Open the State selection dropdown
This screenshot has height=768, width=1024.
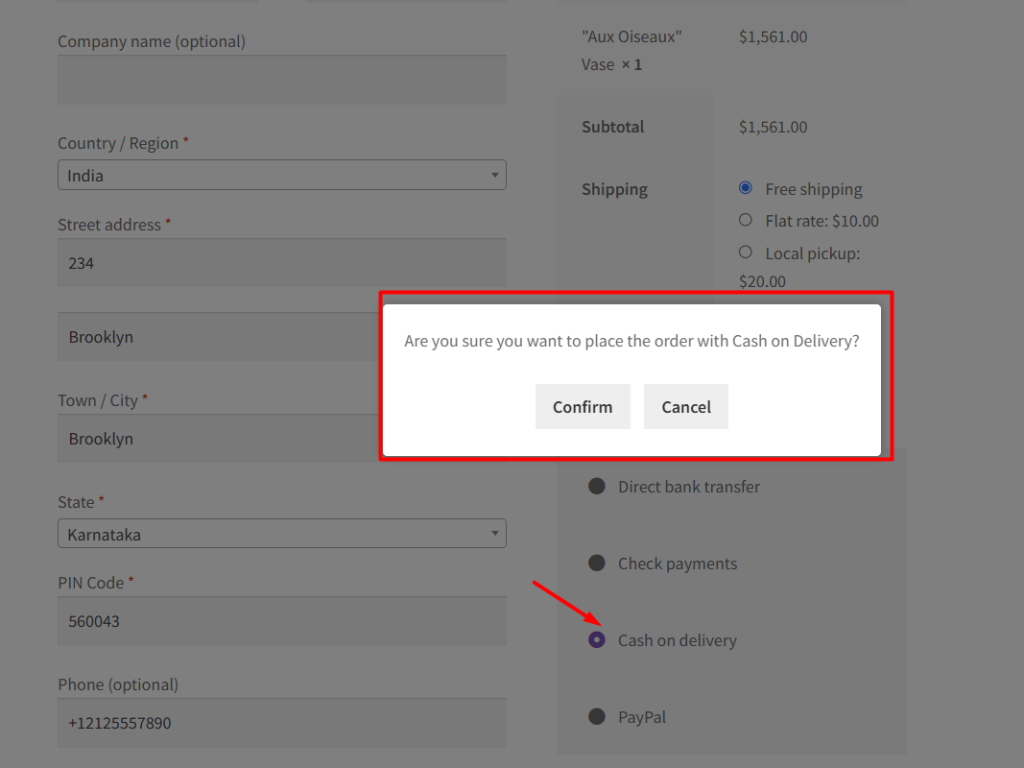coord(281,533)
